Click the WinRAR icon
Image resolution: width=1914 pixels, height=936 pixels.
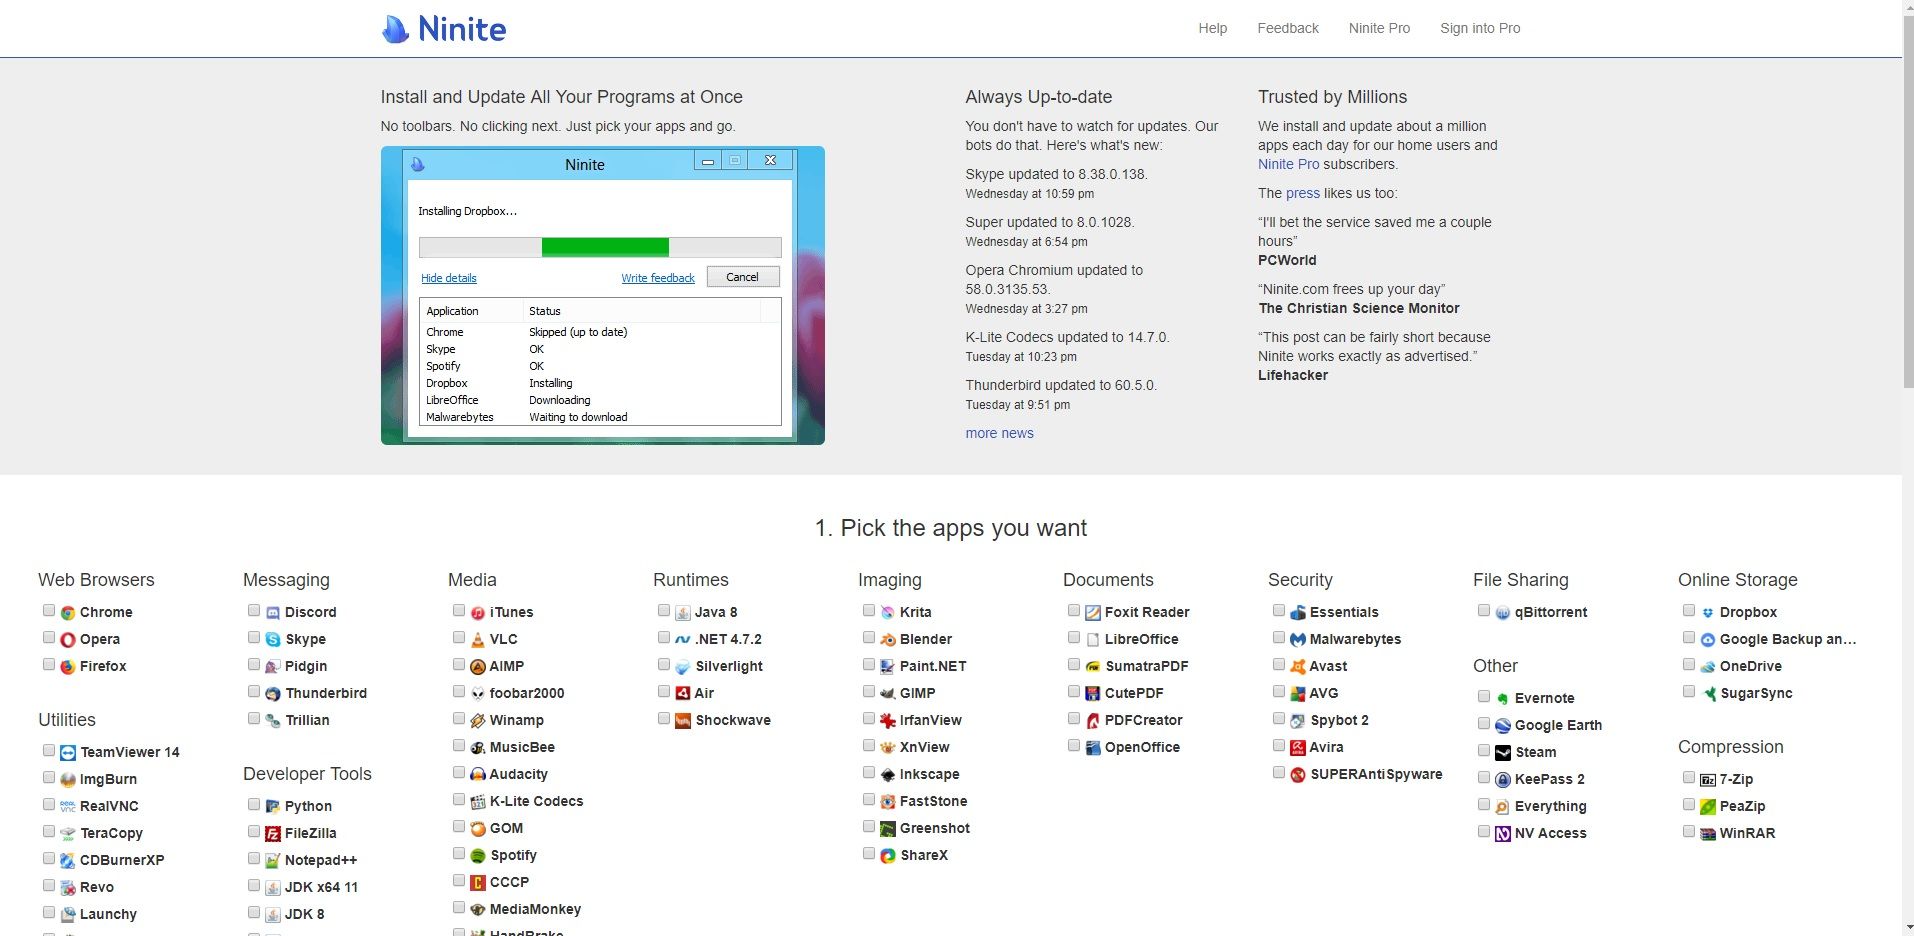click(1708, 834)
